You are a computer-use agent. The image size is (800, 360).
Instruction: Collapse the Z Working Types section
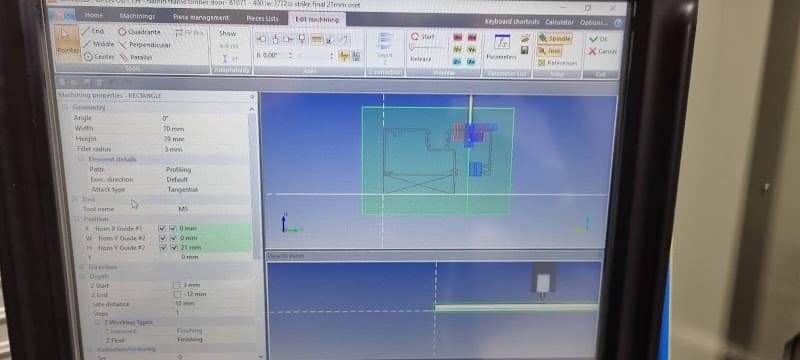coord(98,322)
